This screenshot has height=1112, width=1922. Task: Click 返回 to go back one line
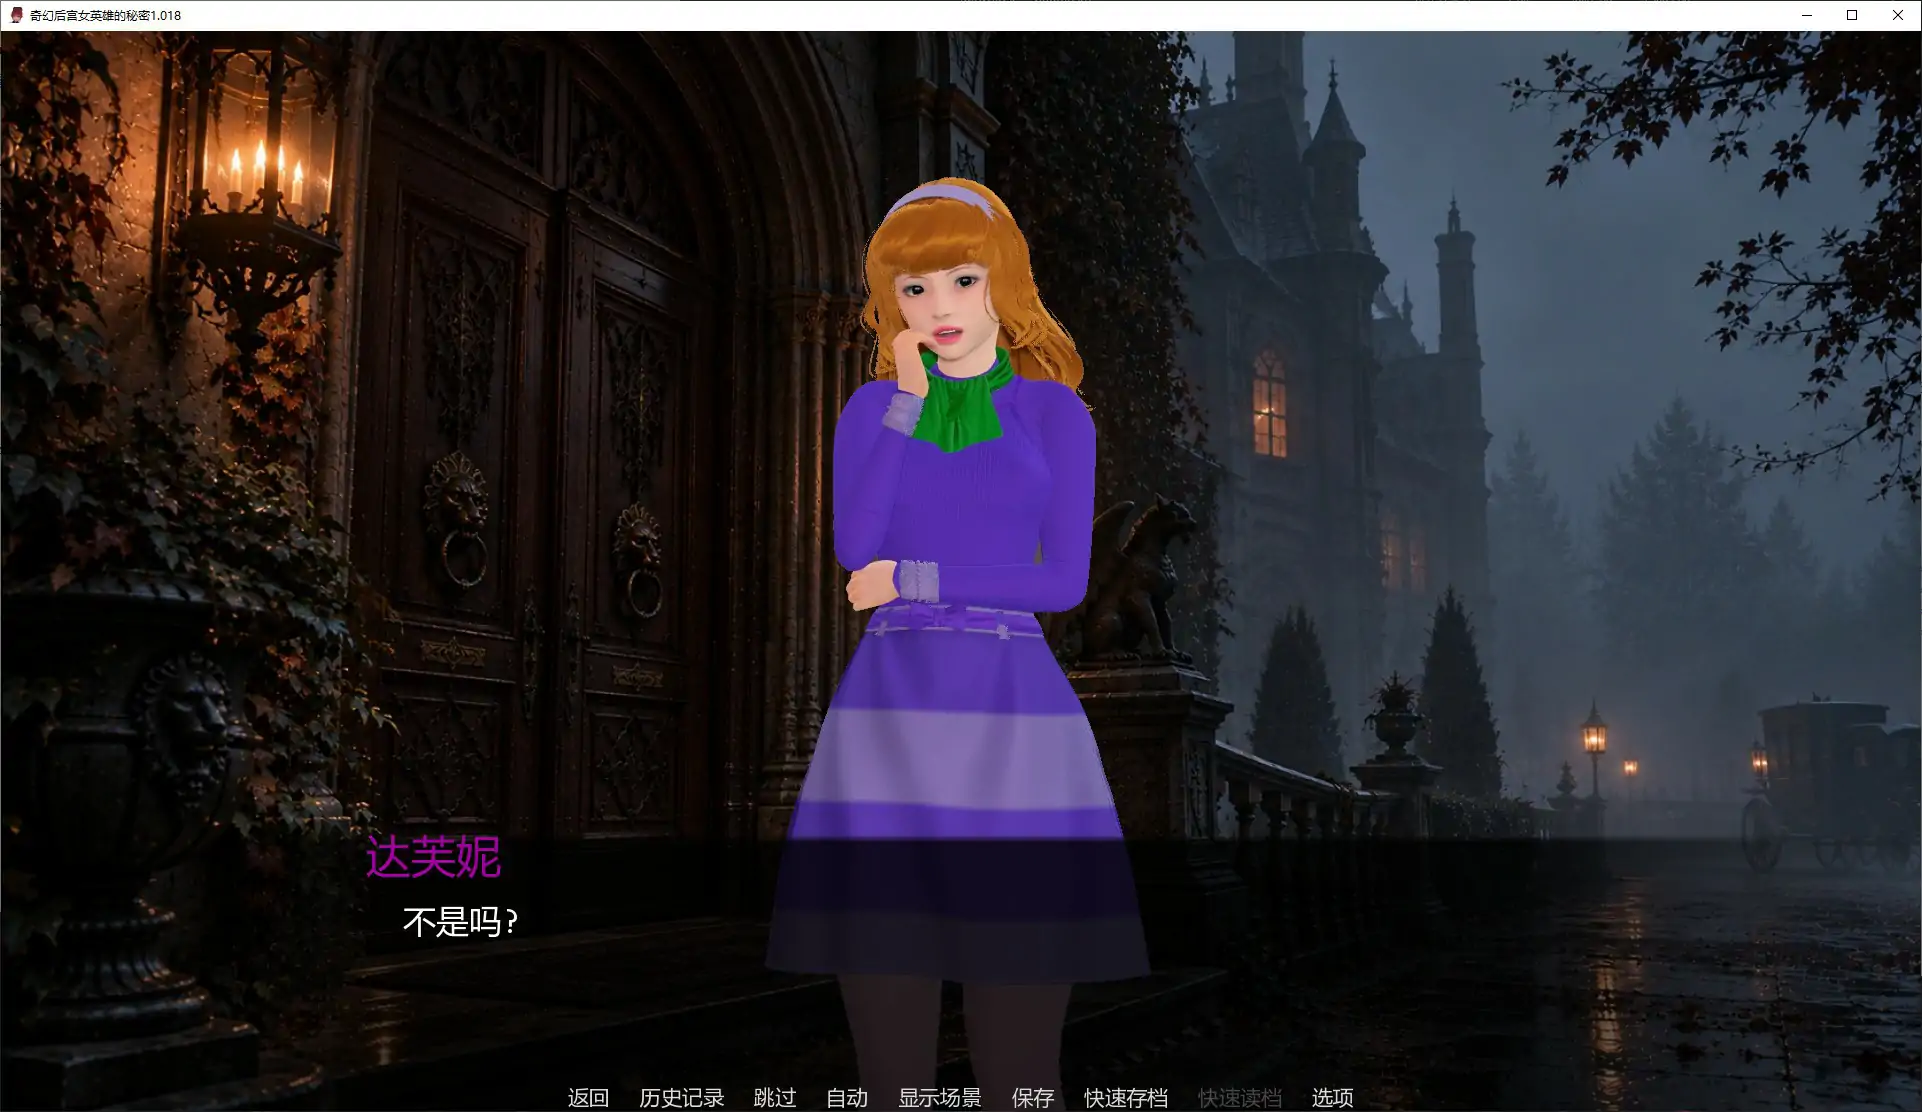(588, 1098)
